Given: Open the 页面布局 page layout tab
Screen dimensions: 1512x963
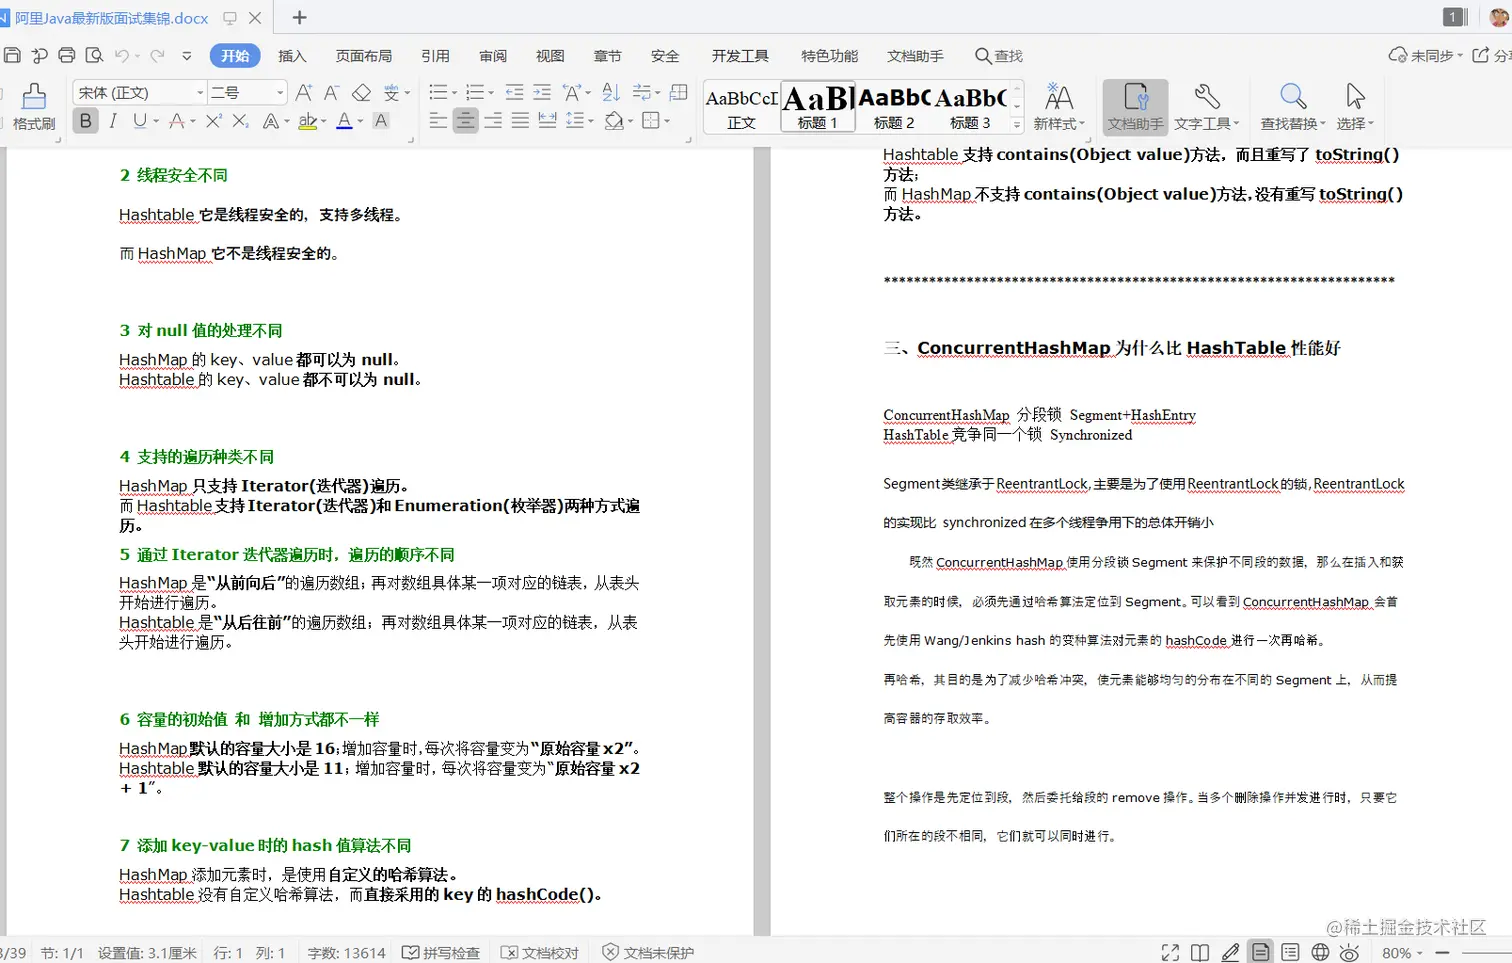Looking at the screenshot, I should (x=364, y=56).
